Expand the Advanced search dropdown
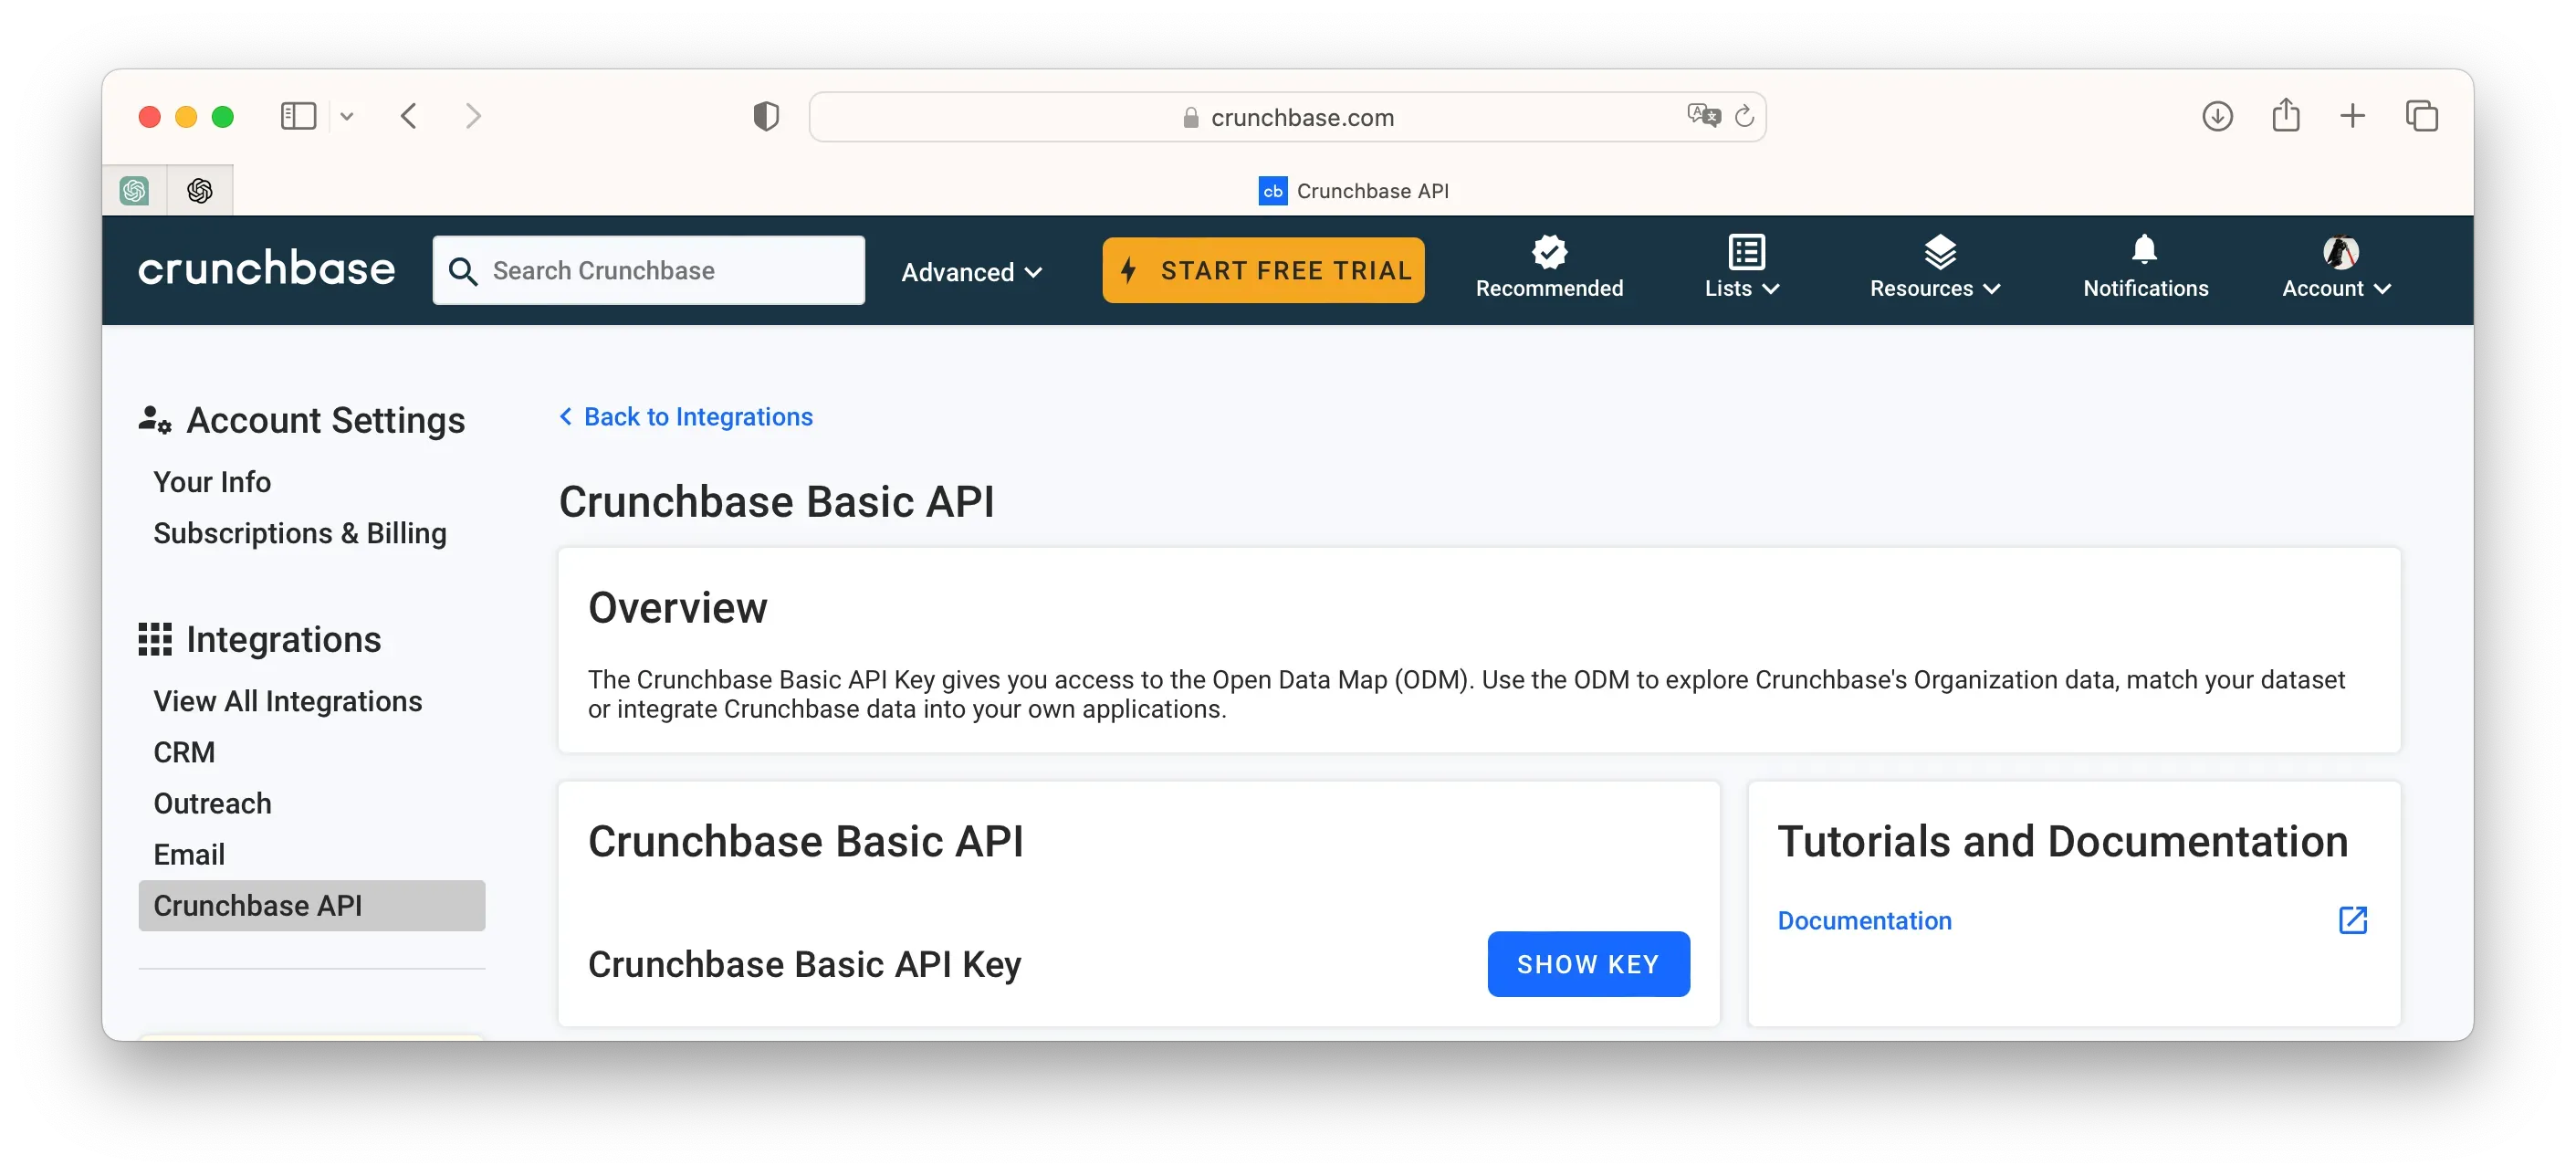Image resolution: width=2576 pixels, height=1176 pixels. point(971,271)
